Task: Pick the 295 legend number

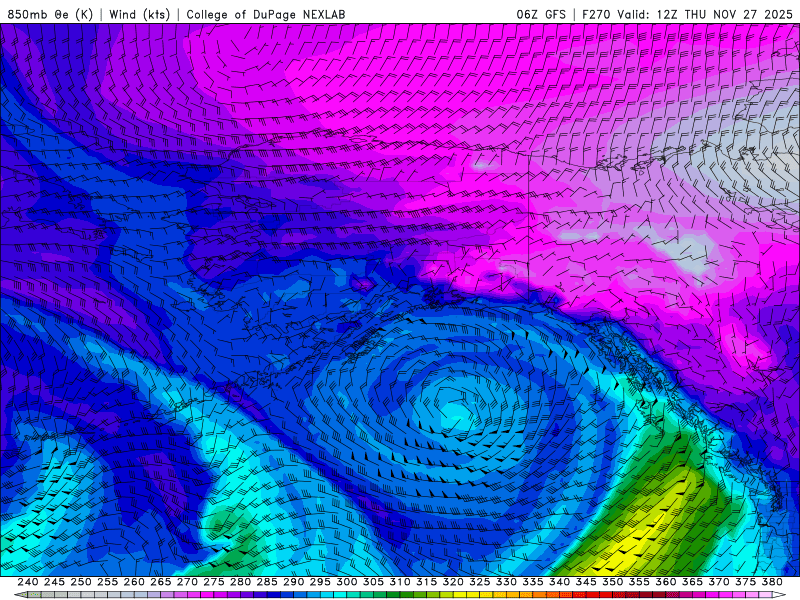Action: click(x=320, y=582)
